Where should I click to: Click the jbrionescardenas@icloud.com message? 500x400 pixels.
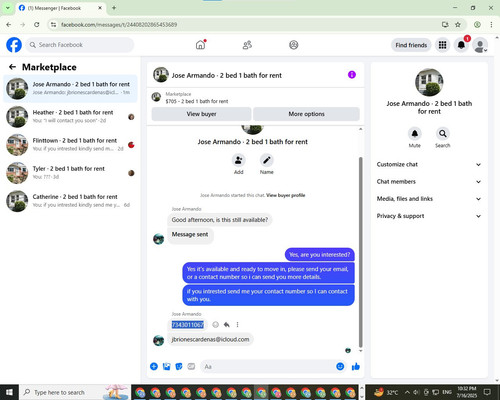click(x=210, y=339)
